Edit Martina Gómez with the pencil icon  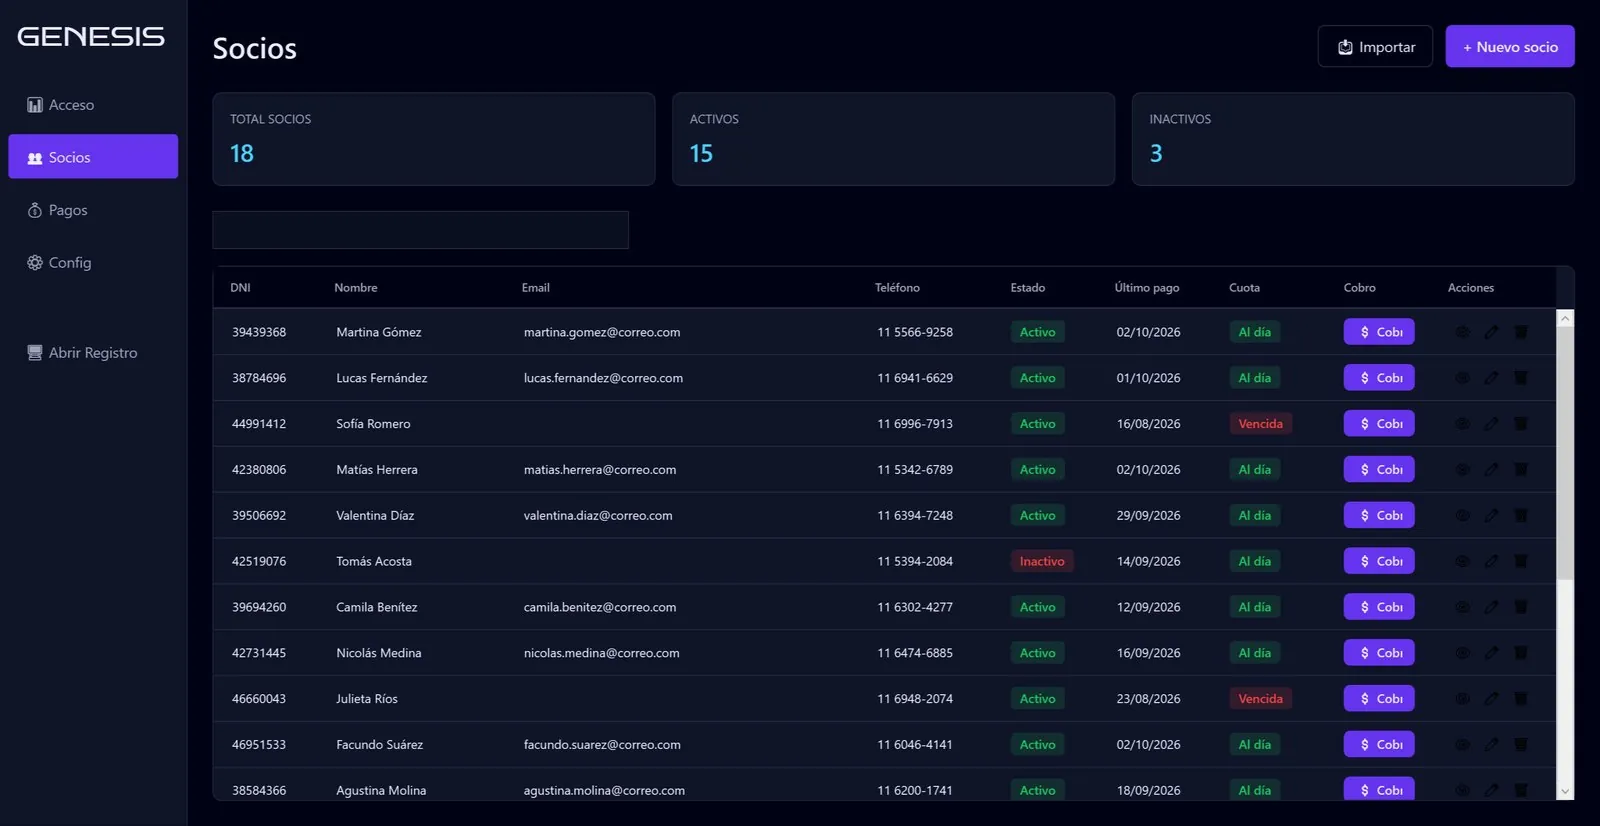pyautogui.click(x=1491, y=332)
